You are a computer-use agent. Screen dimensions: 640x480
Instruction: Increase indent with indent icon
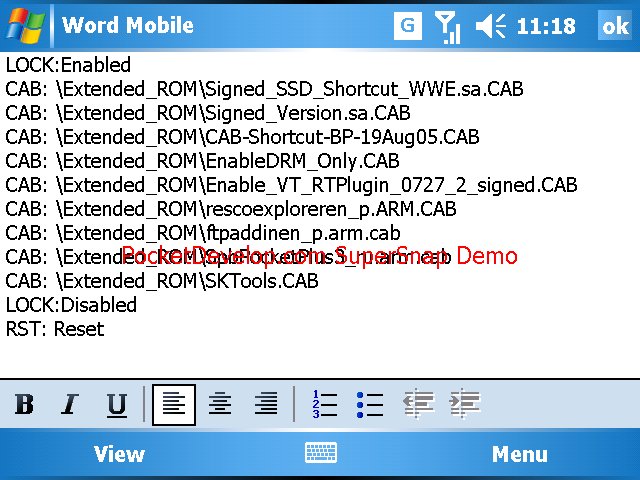(x=464, y=403)
